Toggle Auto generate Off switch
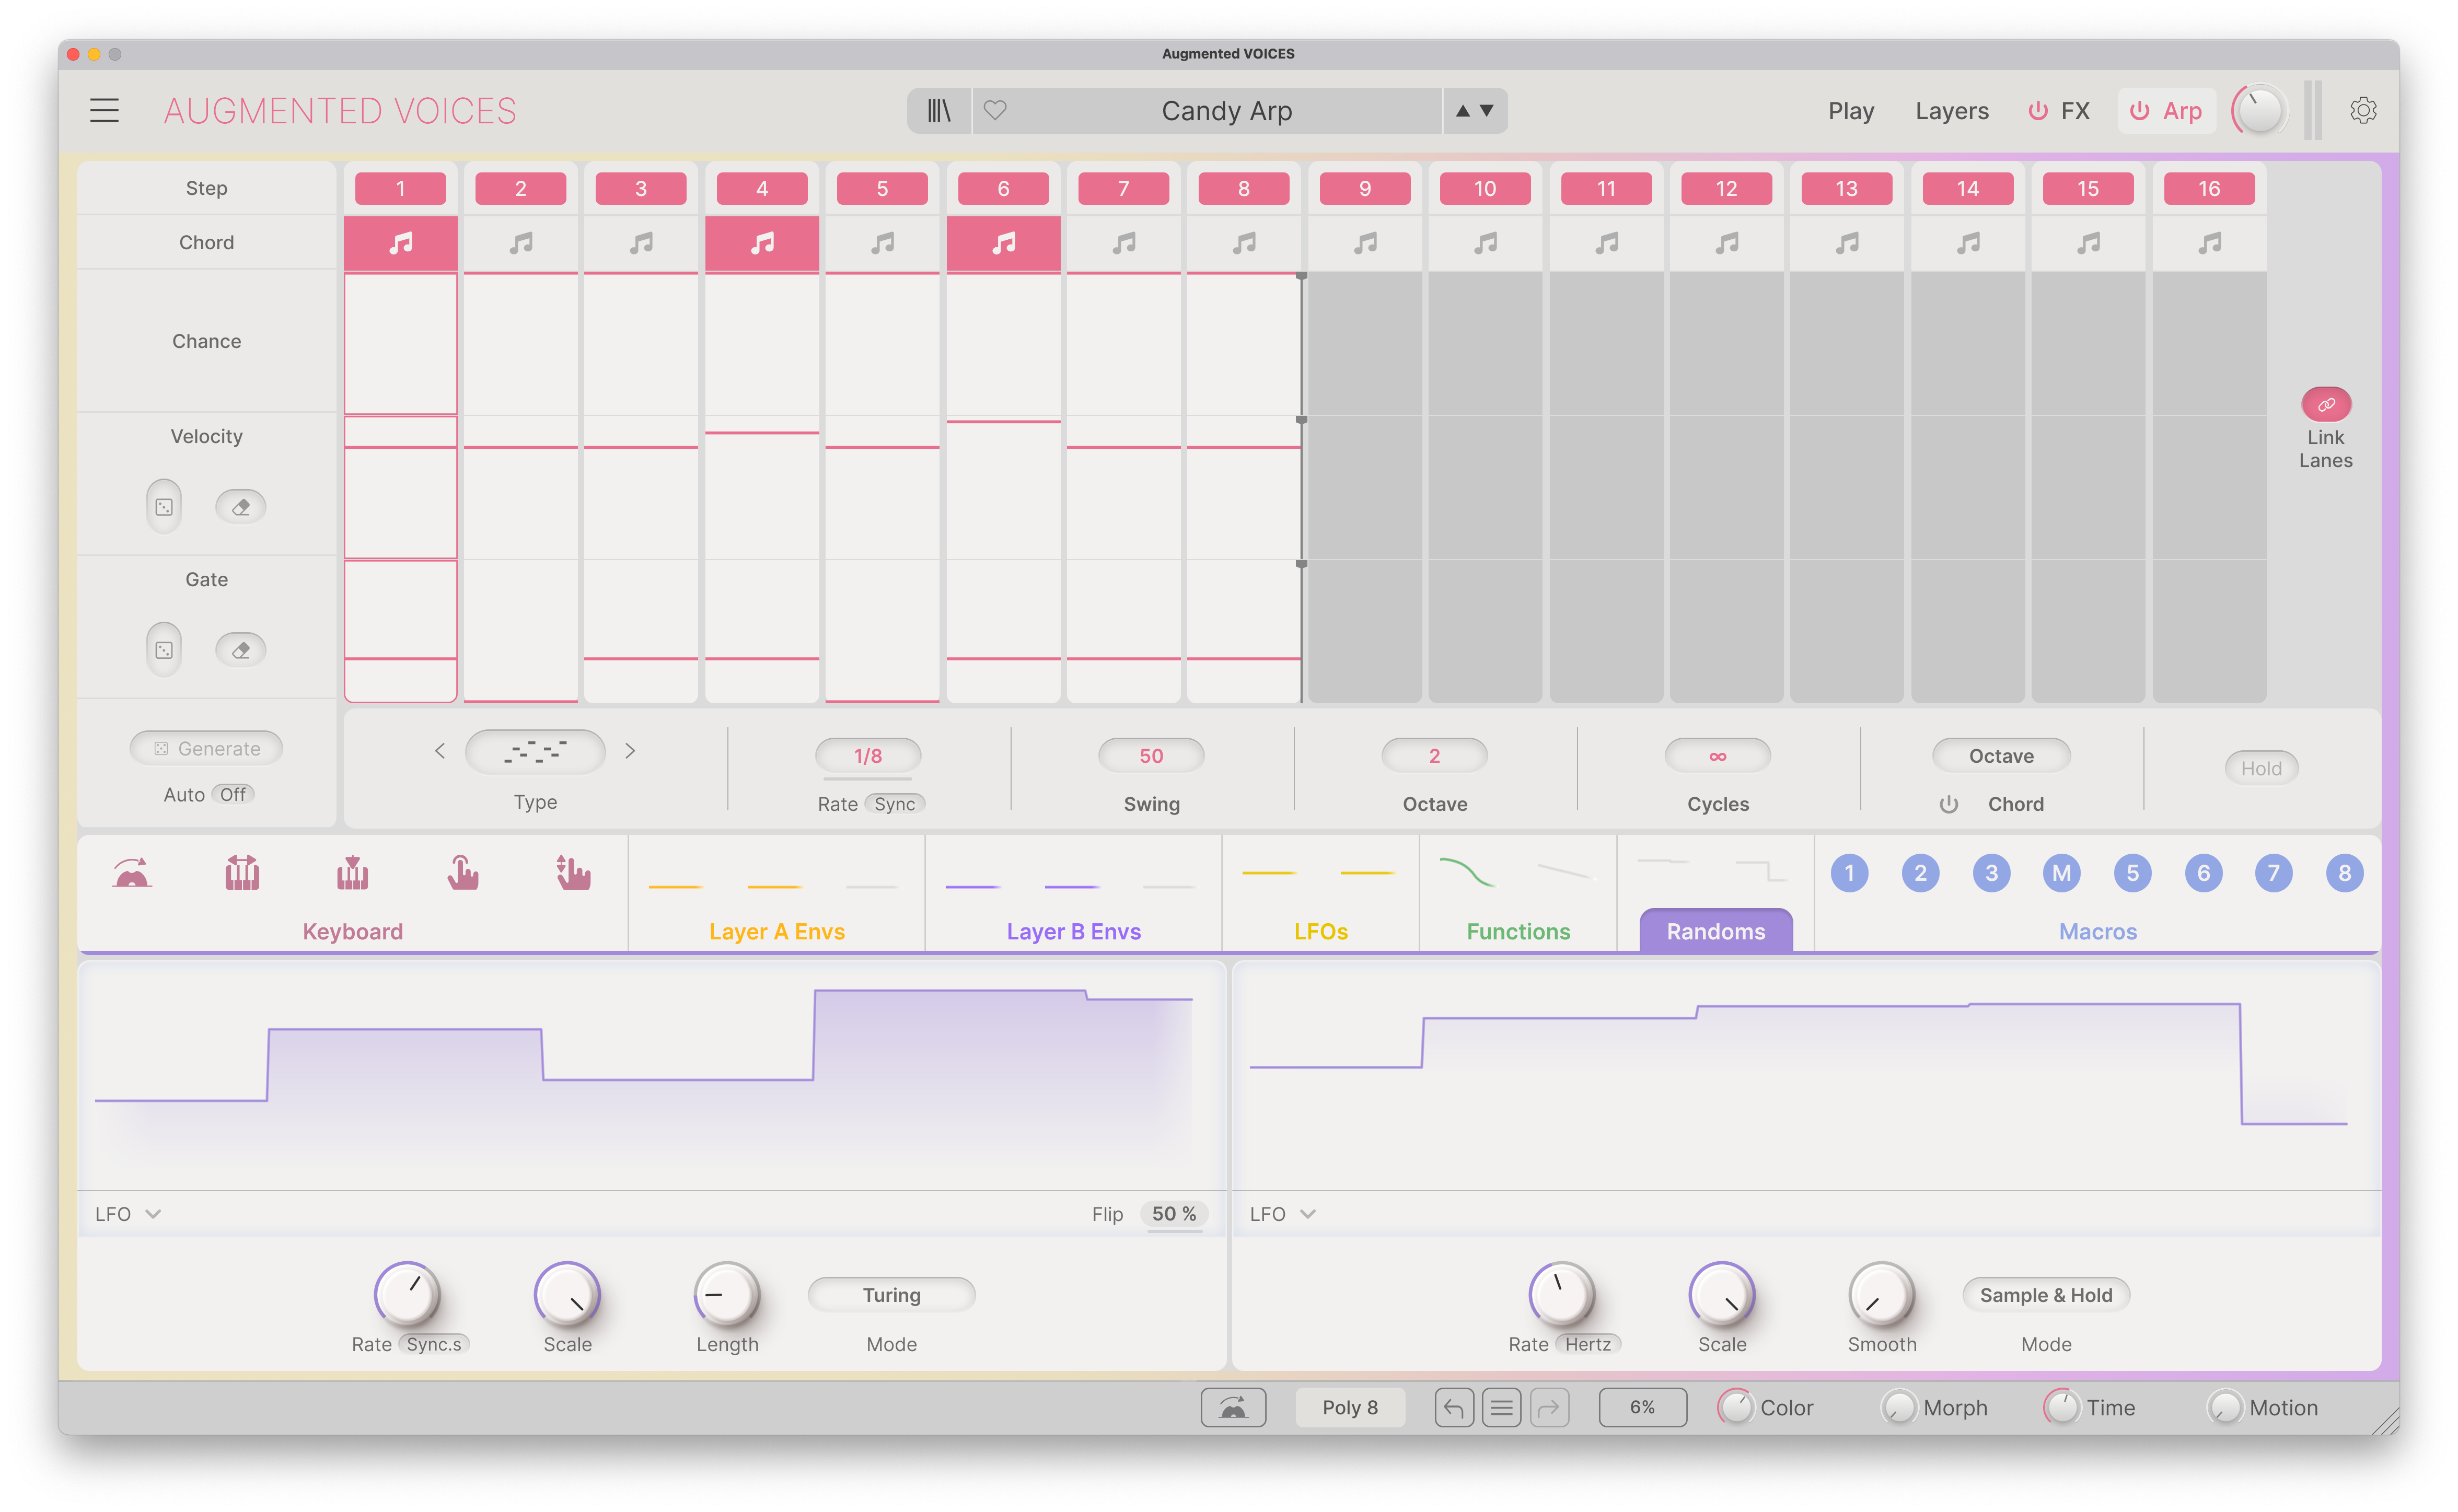The image size is (2458, 1512). point(234,794)
